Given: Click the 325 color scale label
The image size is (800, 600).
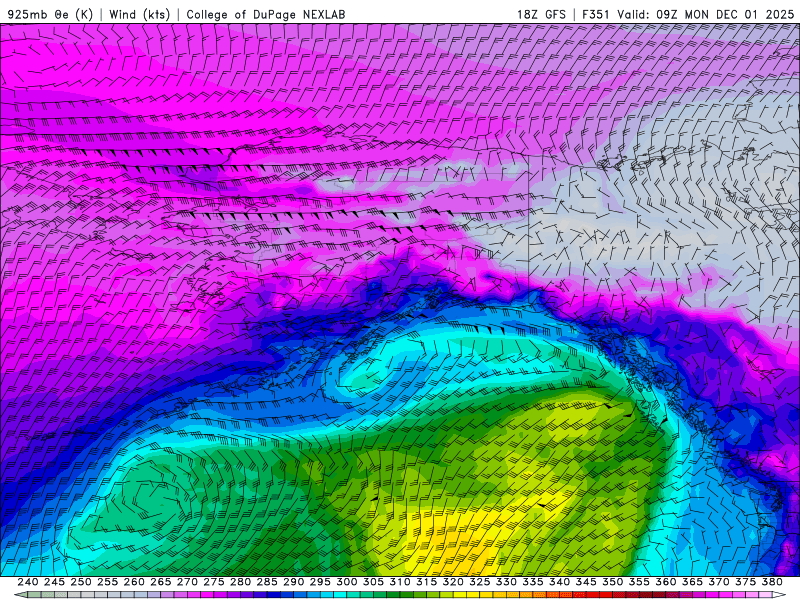Looking at the screenshot, I should coord(480,582).
